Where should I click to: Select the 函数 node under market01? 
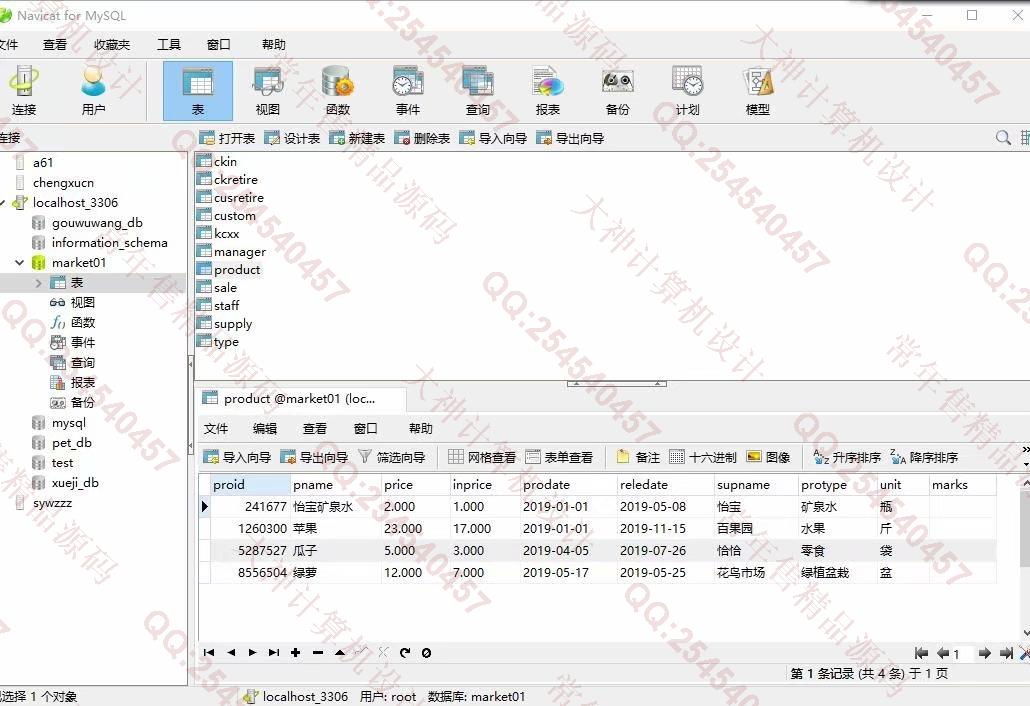pos(83,322)
